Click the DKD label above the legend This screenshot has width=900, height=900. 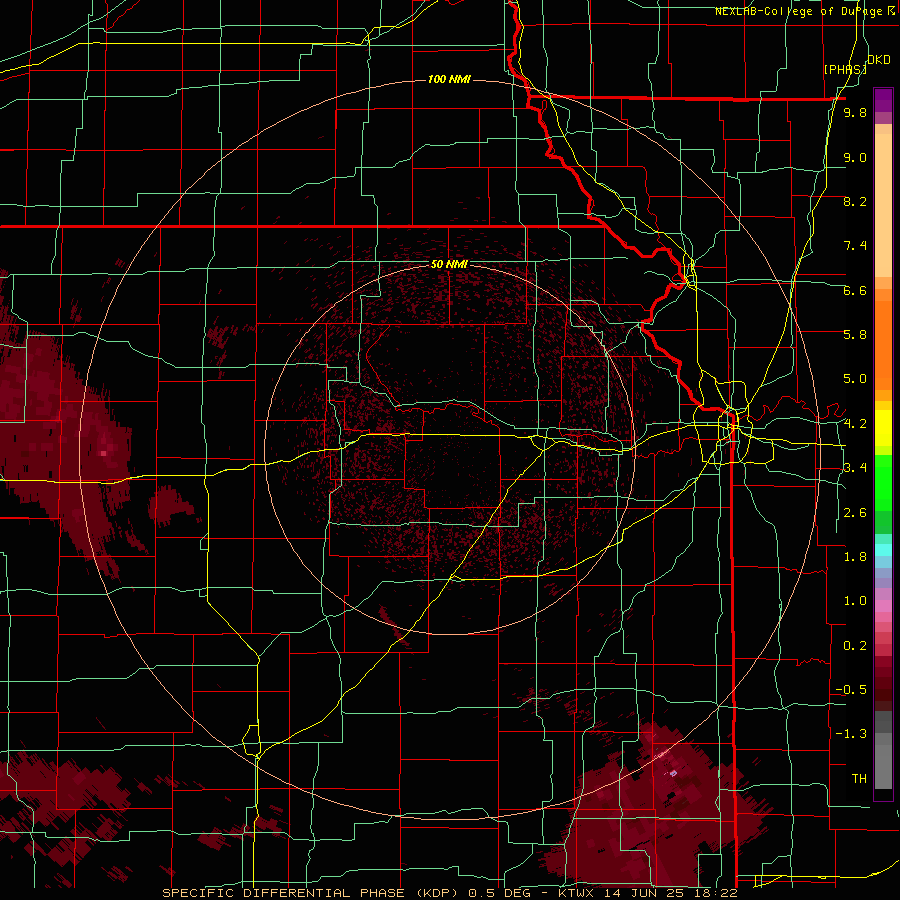(x=879, y=60)
